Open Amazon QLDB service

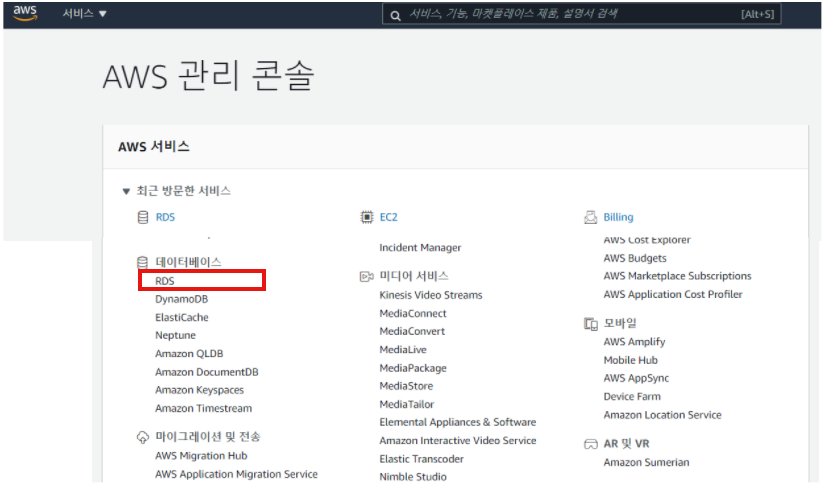coord(189,354)
